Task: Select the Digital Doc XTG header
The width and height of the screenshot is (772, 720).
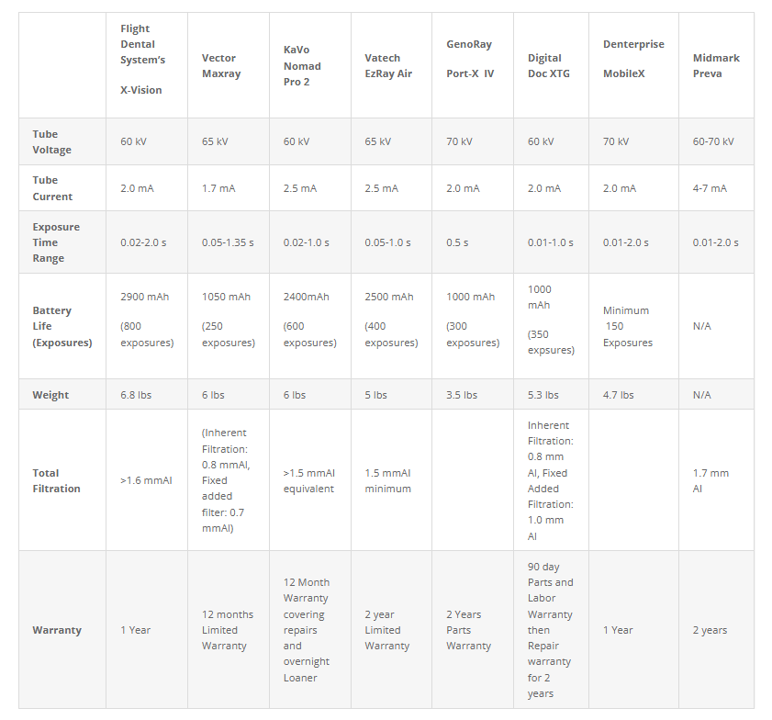Action: click(x=551, y=65)
